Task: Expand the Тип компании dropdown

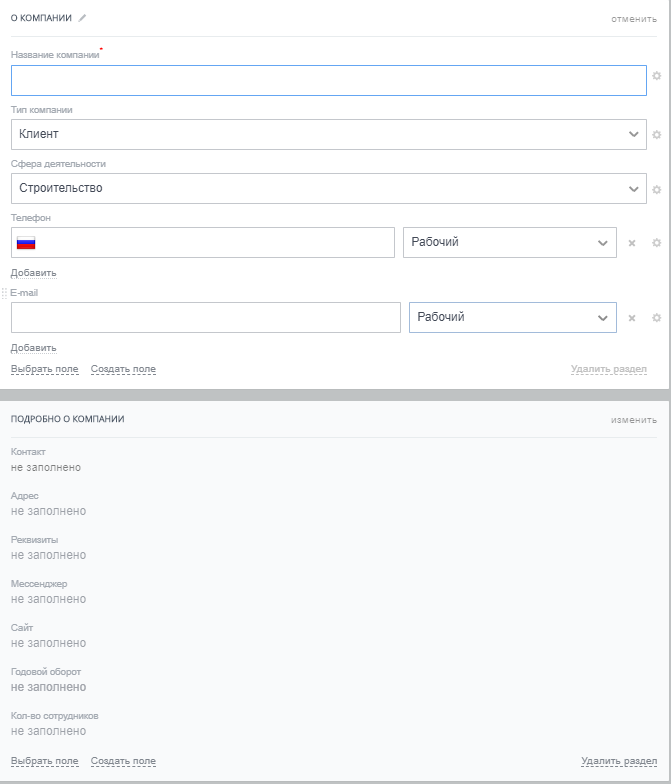Action: (x=328, y=134)
